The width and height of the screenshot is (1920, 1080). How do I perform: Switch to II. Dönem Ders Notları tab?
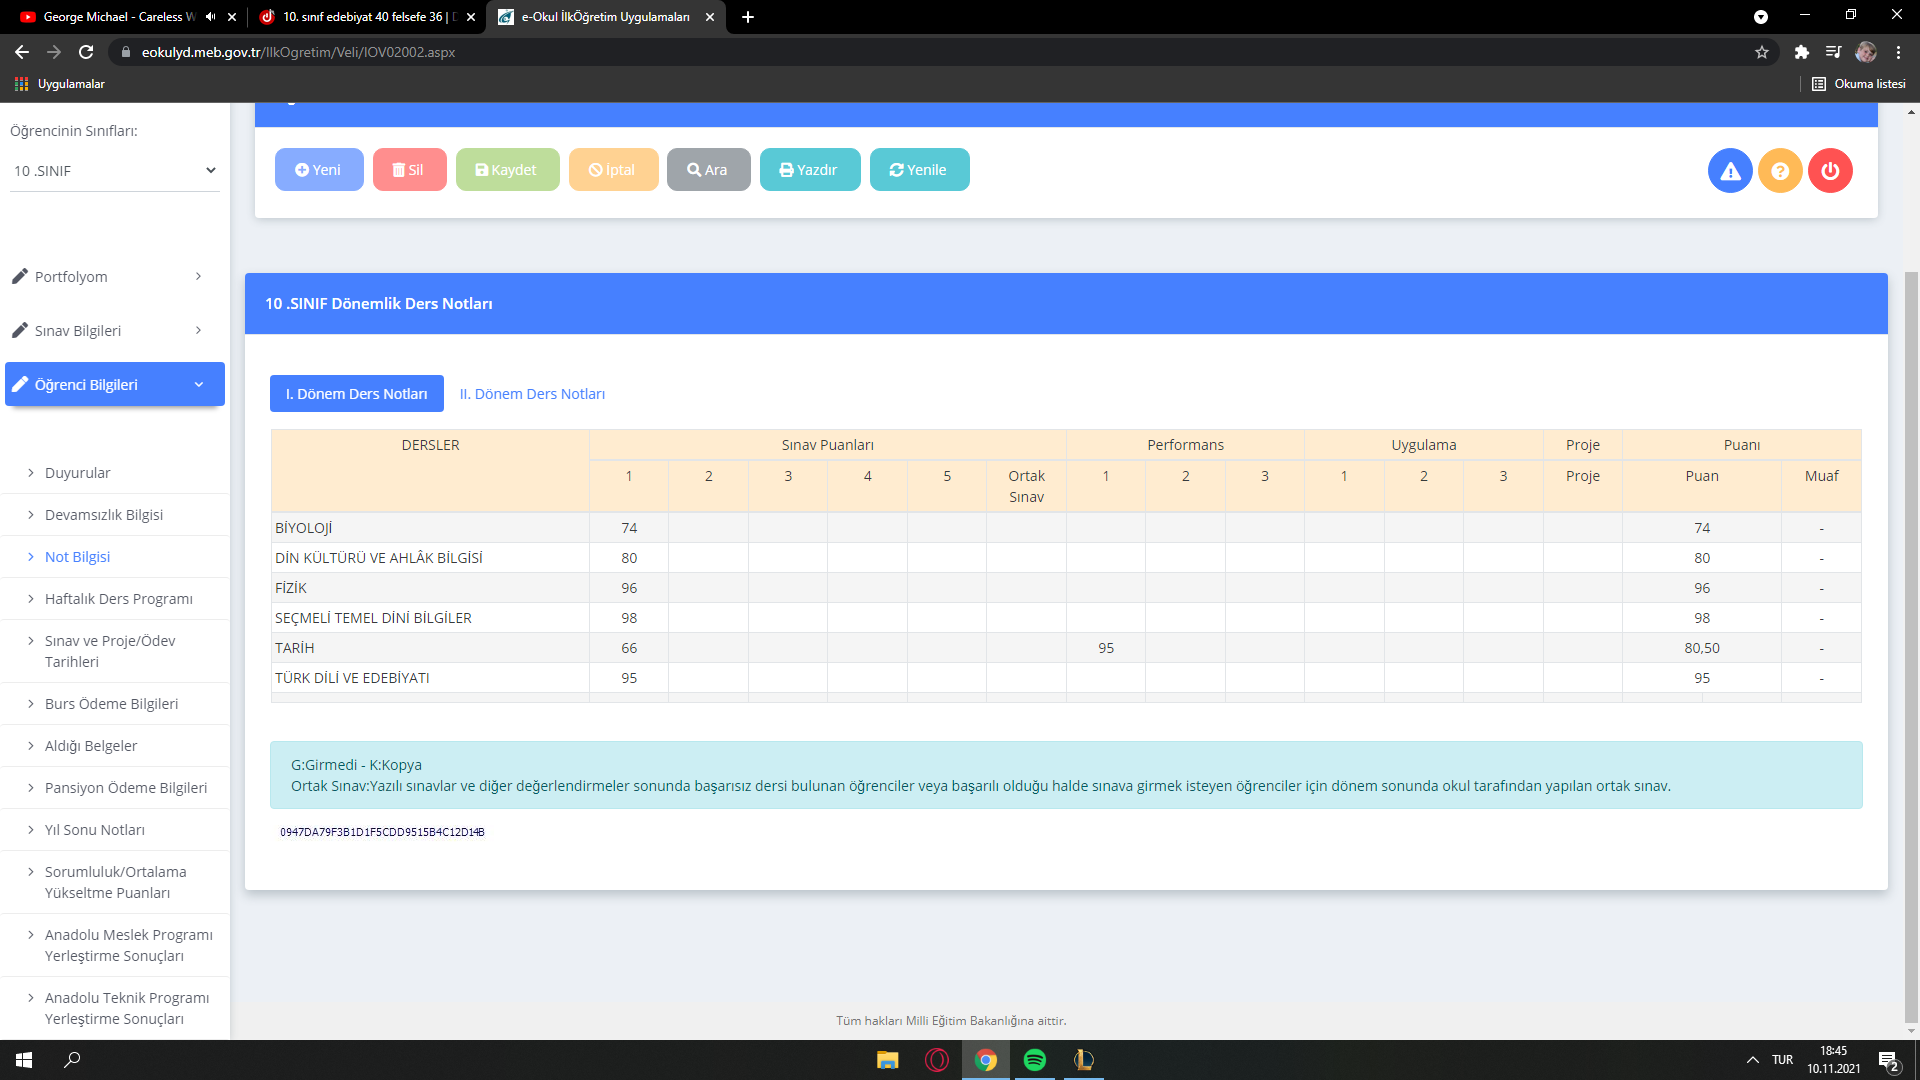click(532, 394)
